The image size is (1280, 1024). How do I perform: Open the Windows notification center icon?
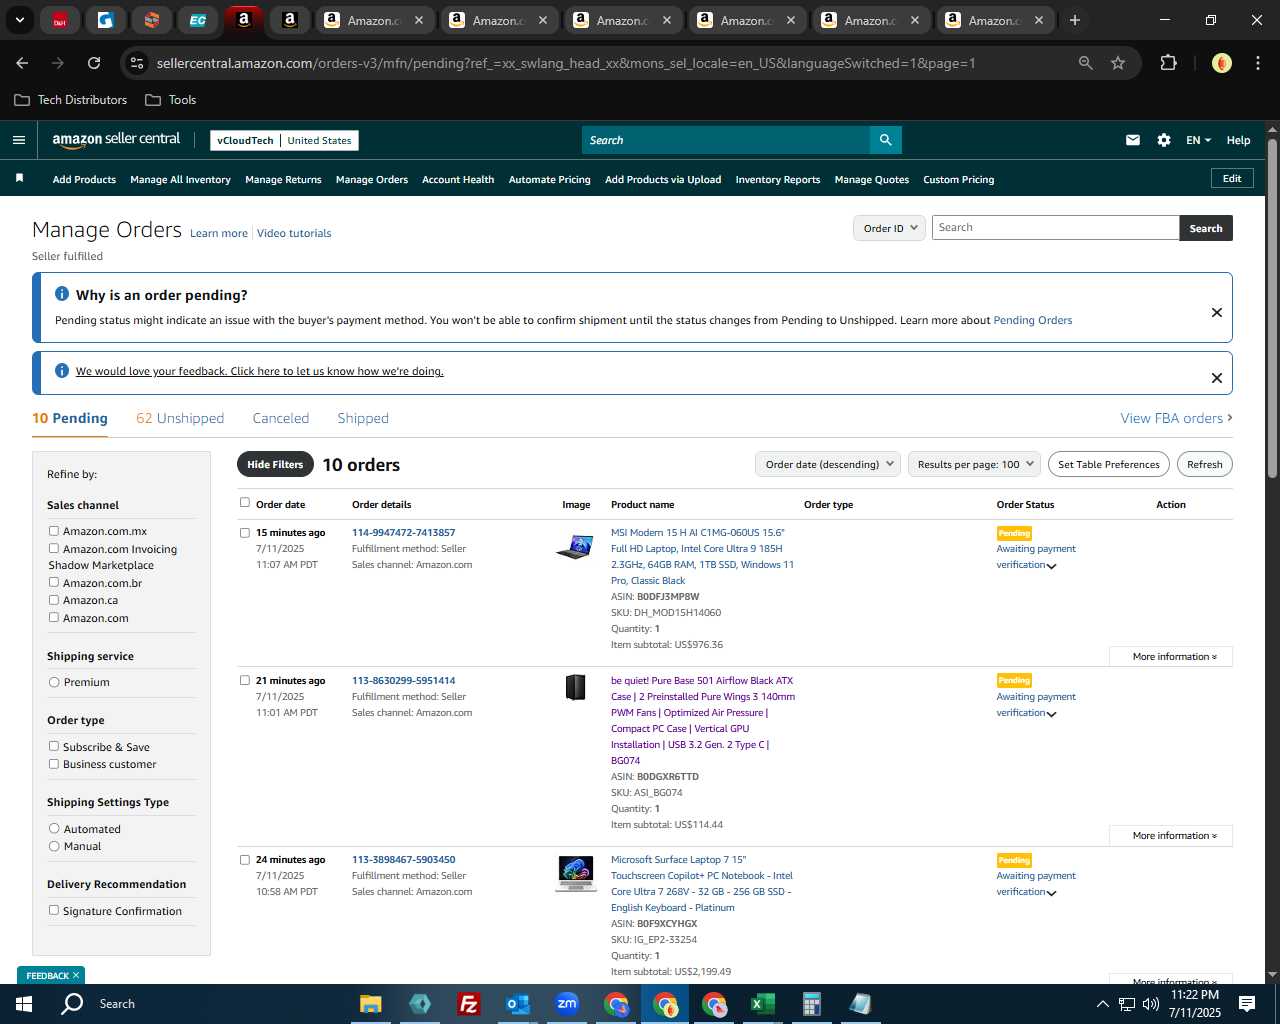1247,1004
